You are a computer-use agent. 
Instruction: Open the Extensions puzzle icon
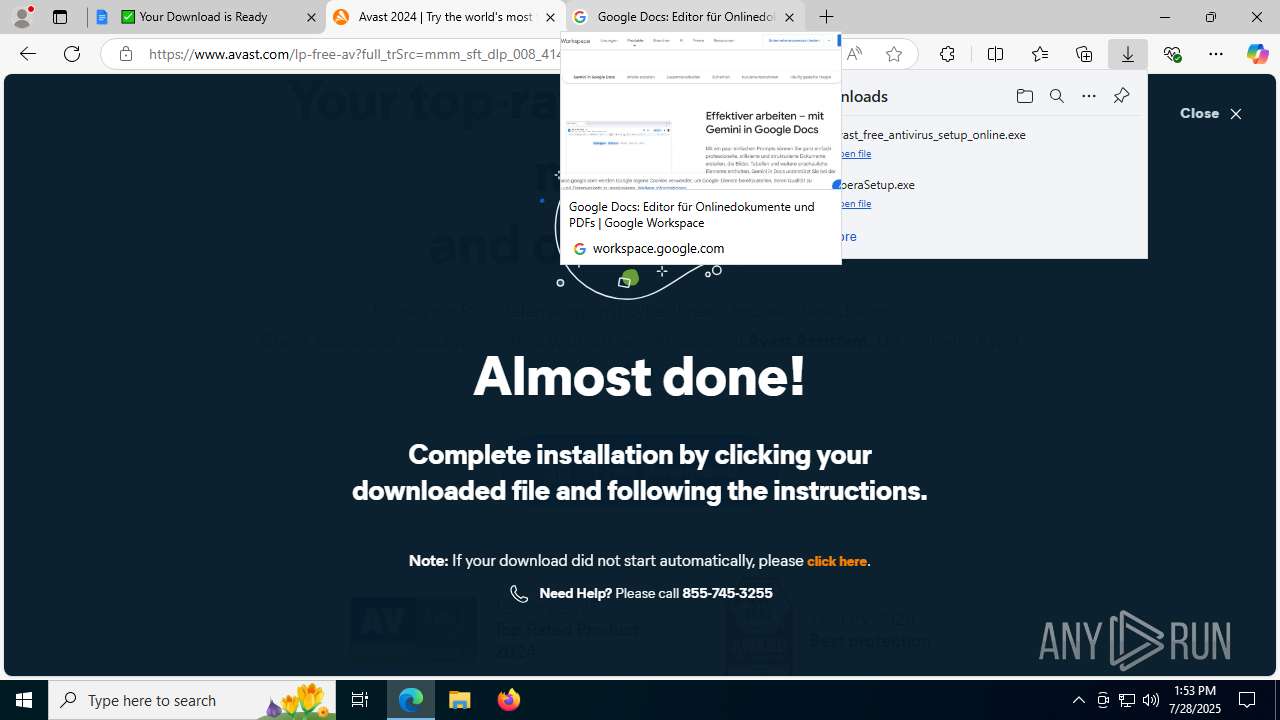[x=947, y=54]
